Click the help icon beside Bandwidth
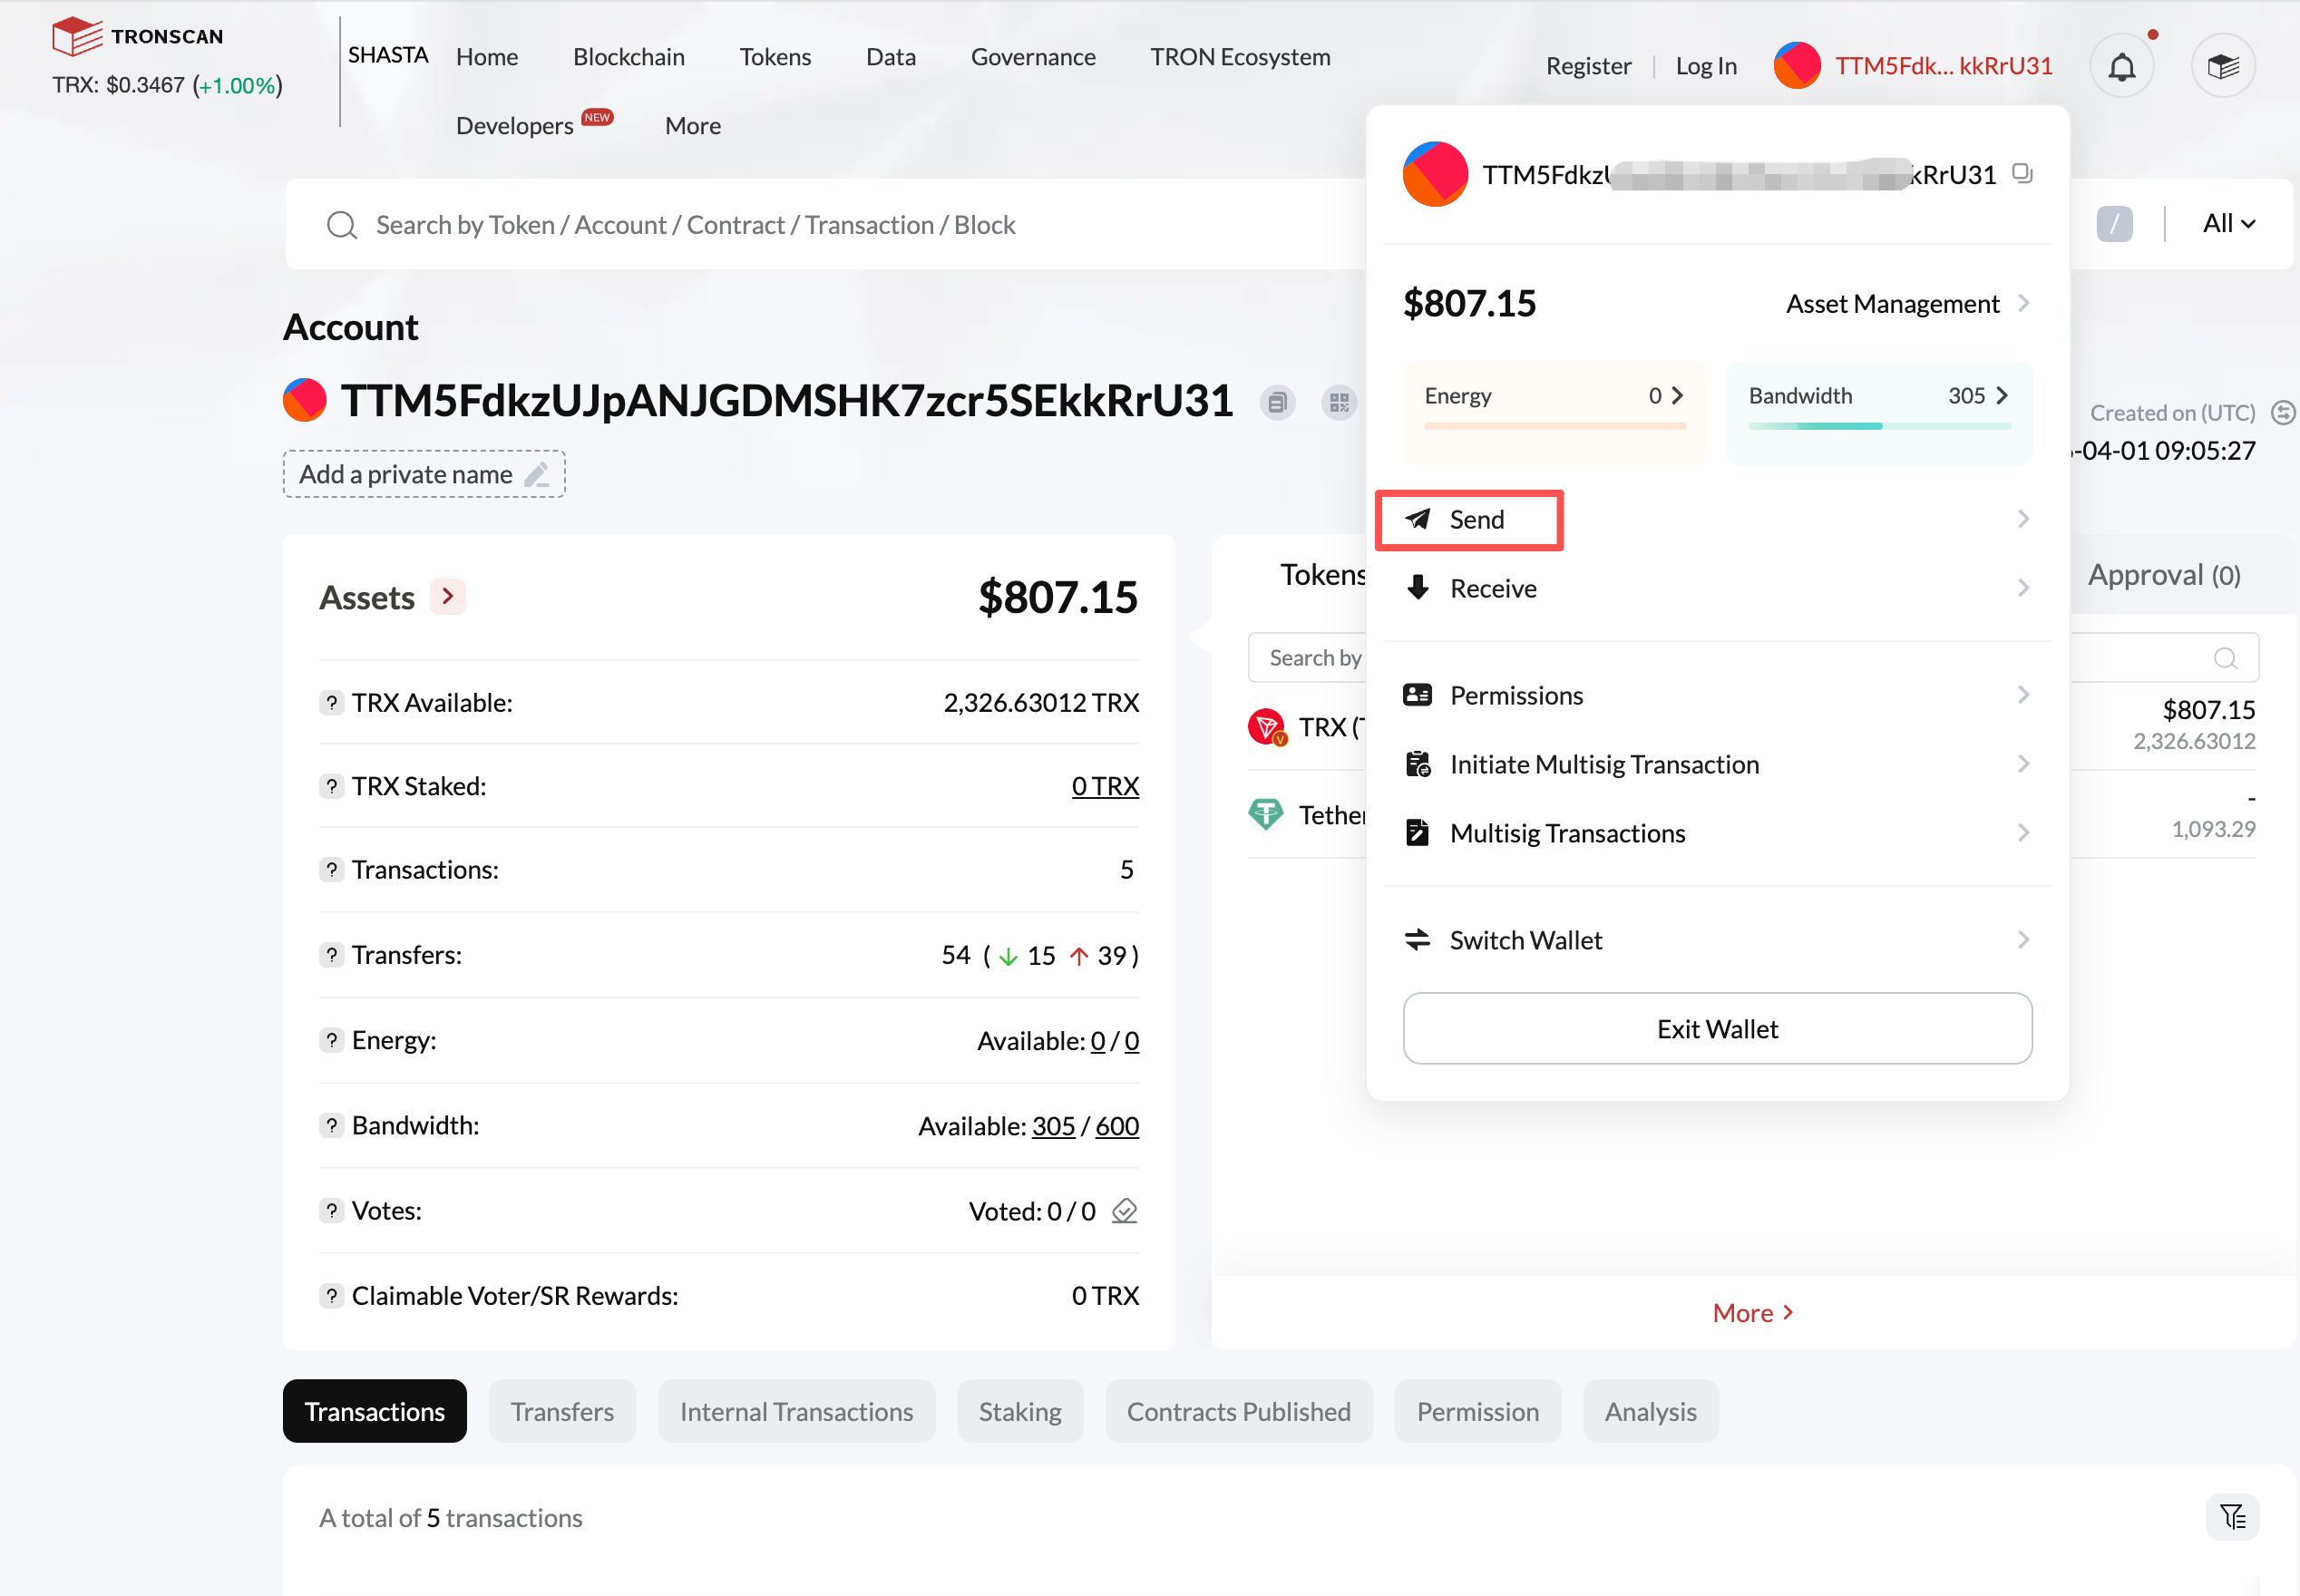This screenshot has height=1596, width=2300. (x=332, y=1125)
